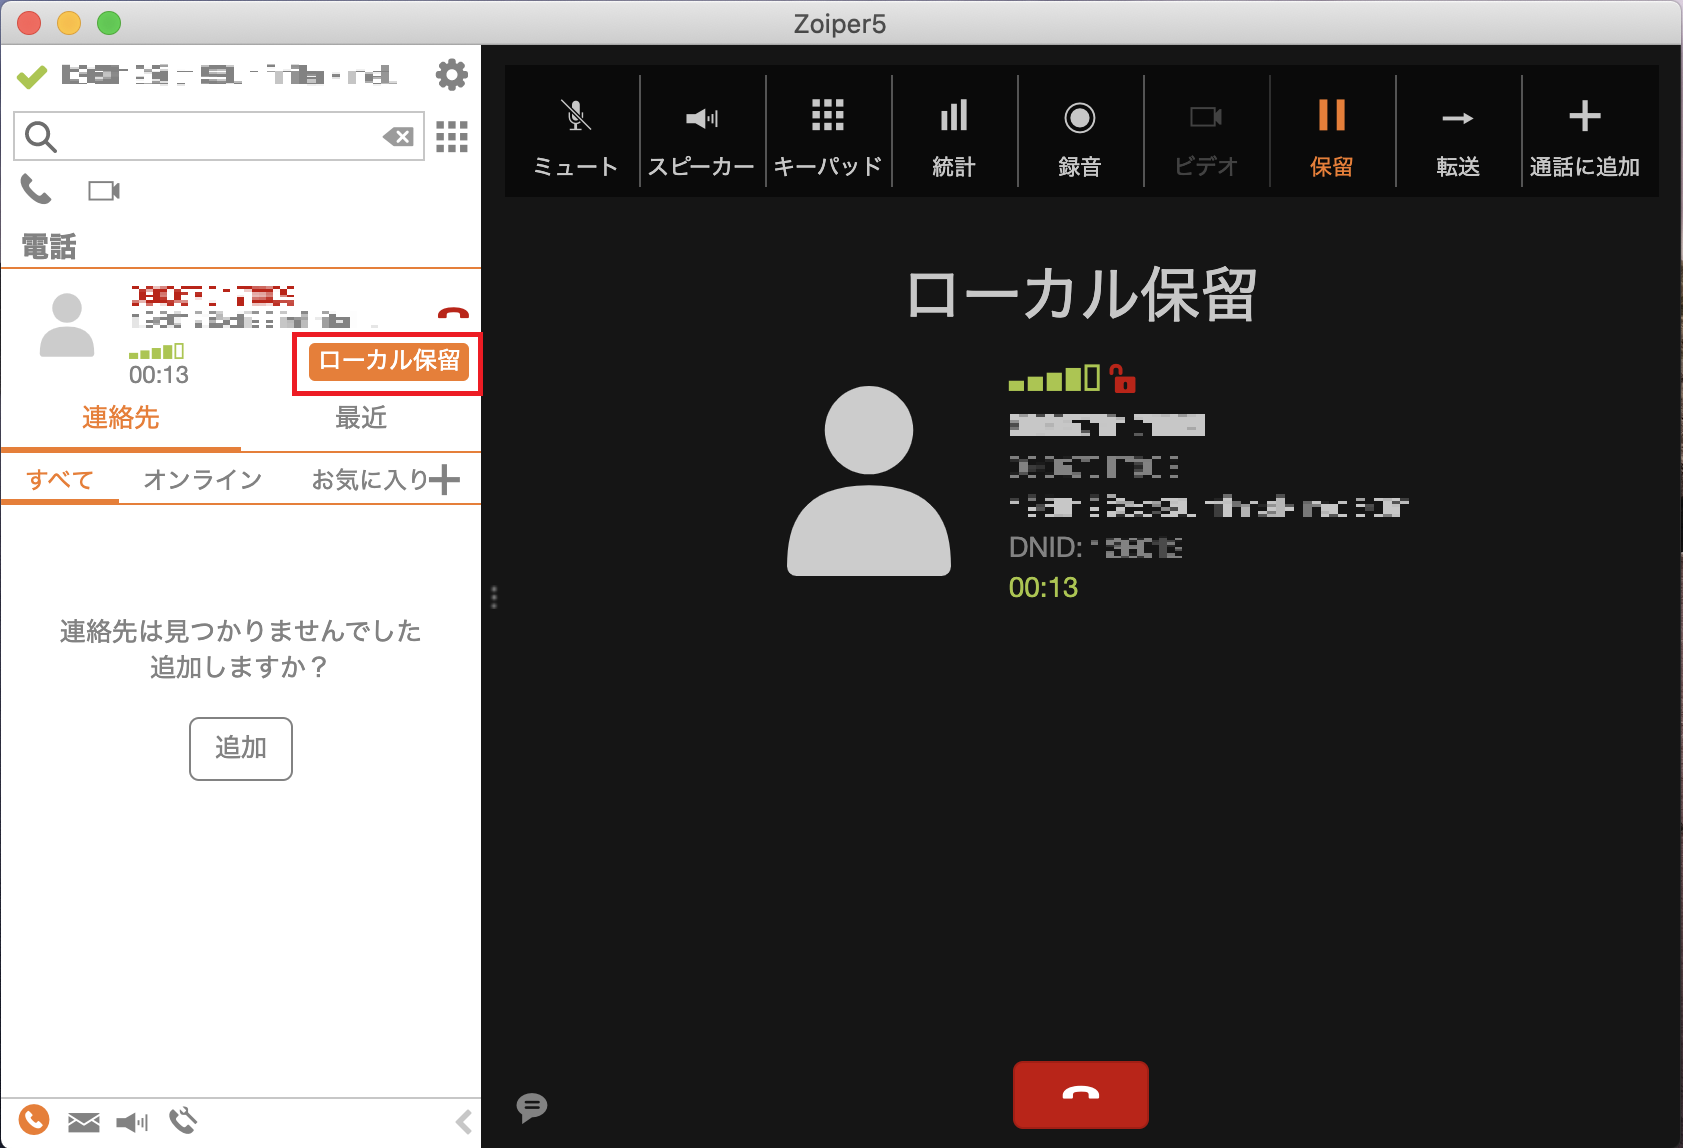Toggle the スピーカー speaker button

click(701, 137)
